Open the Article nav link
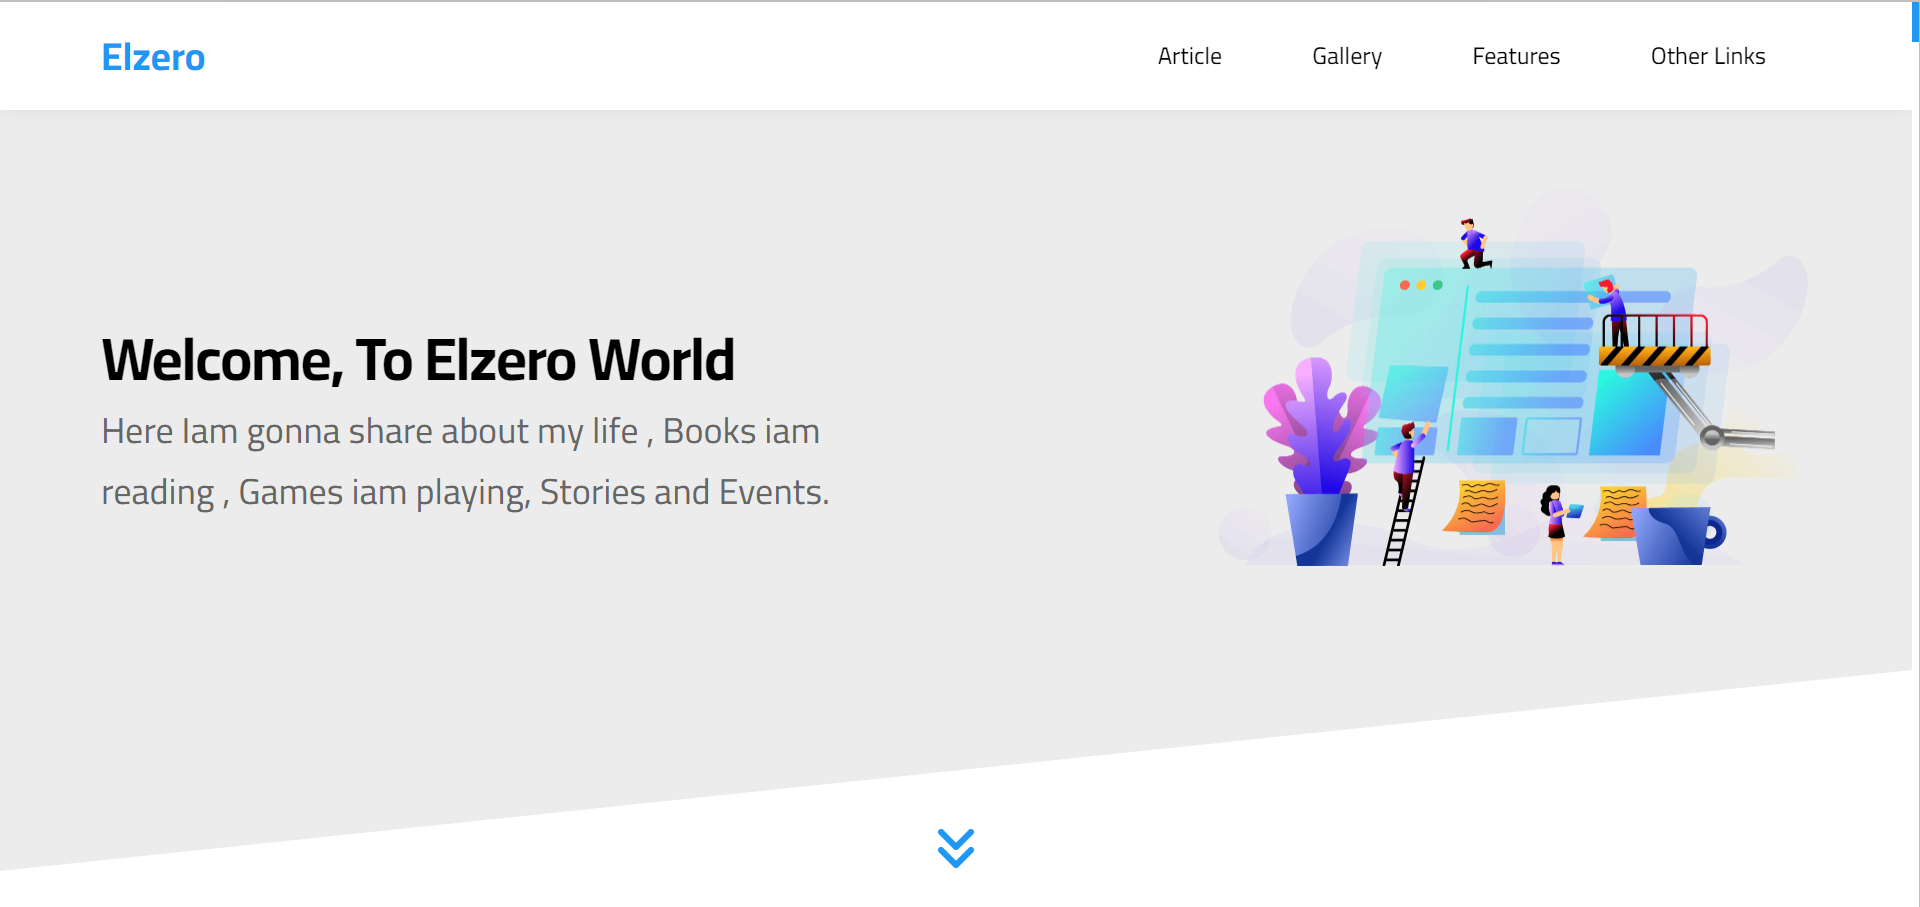Screen dimensions: 1920x907 (x=1189, y=56)
